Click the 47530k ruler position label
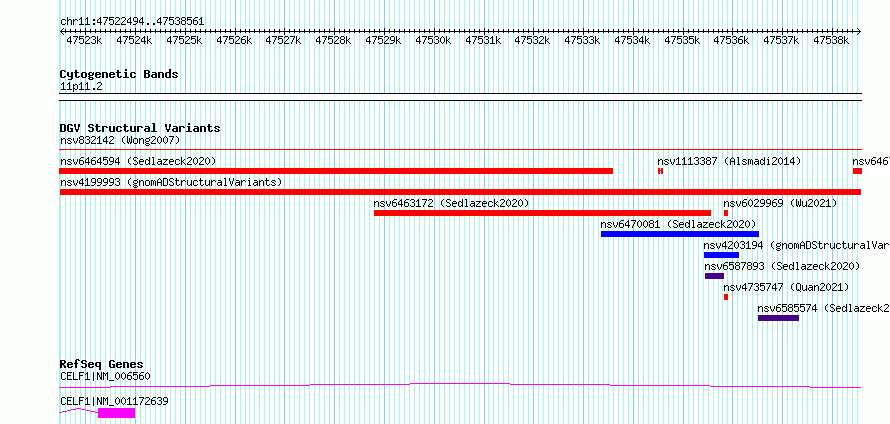Screen dimensions: 890x424 [x=433, y=40]
